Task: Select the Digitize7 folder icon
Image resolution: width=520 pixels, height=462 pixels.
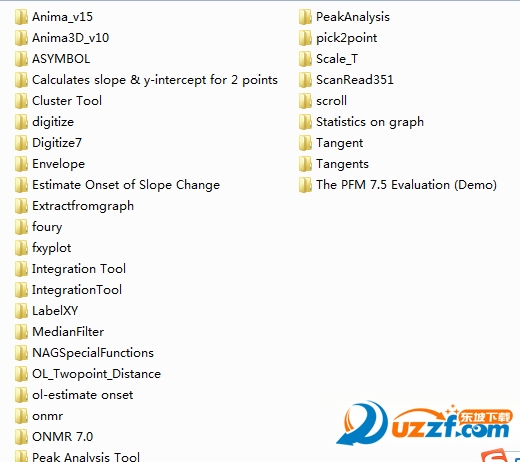Action: (21, 143)
